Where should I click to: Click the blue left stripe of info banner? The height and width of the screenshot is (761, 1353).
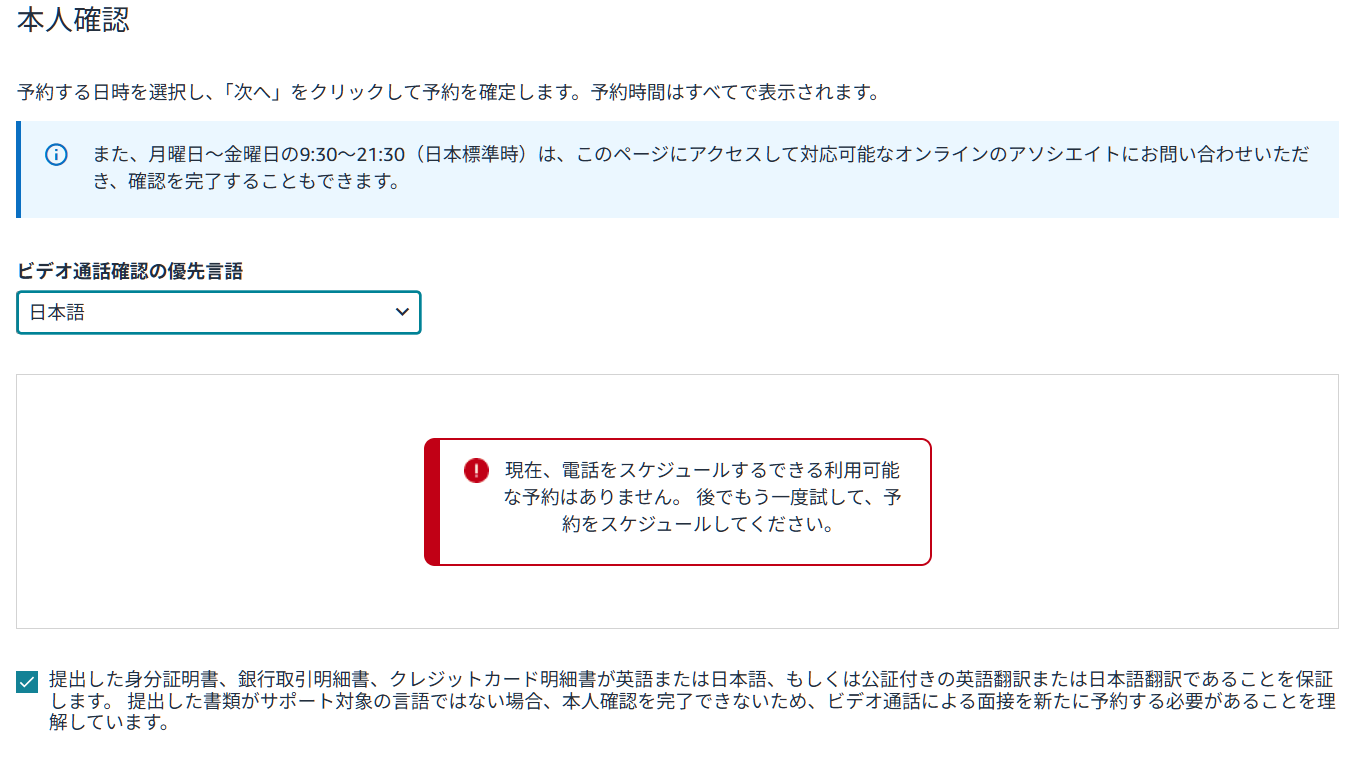point(18,170)
